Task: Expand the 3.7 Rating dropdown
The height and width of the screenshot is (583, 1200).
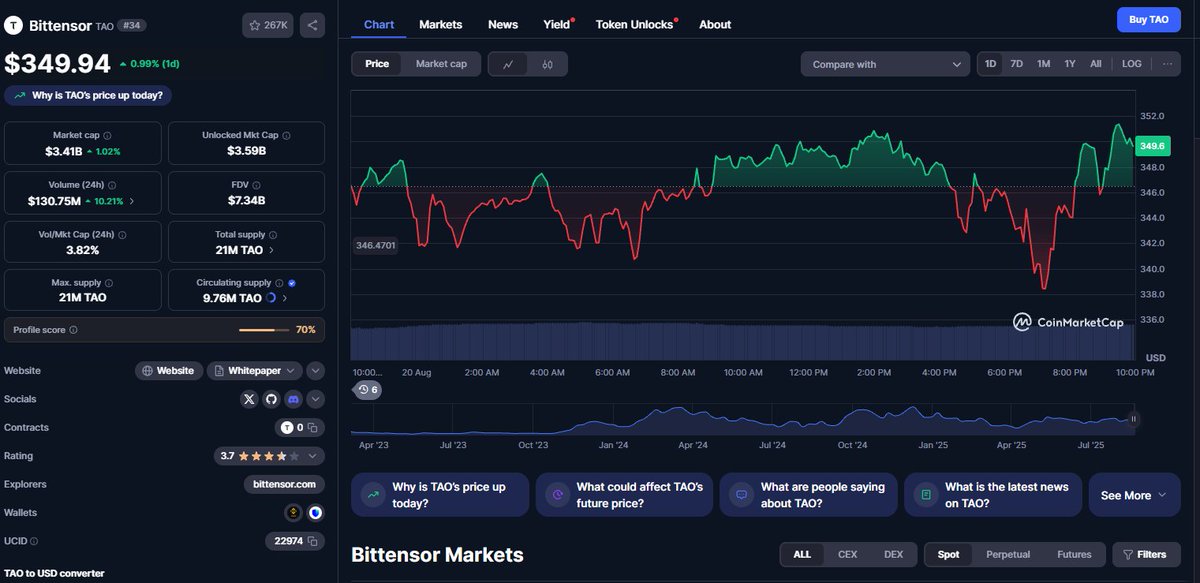Action: point(270,456)
